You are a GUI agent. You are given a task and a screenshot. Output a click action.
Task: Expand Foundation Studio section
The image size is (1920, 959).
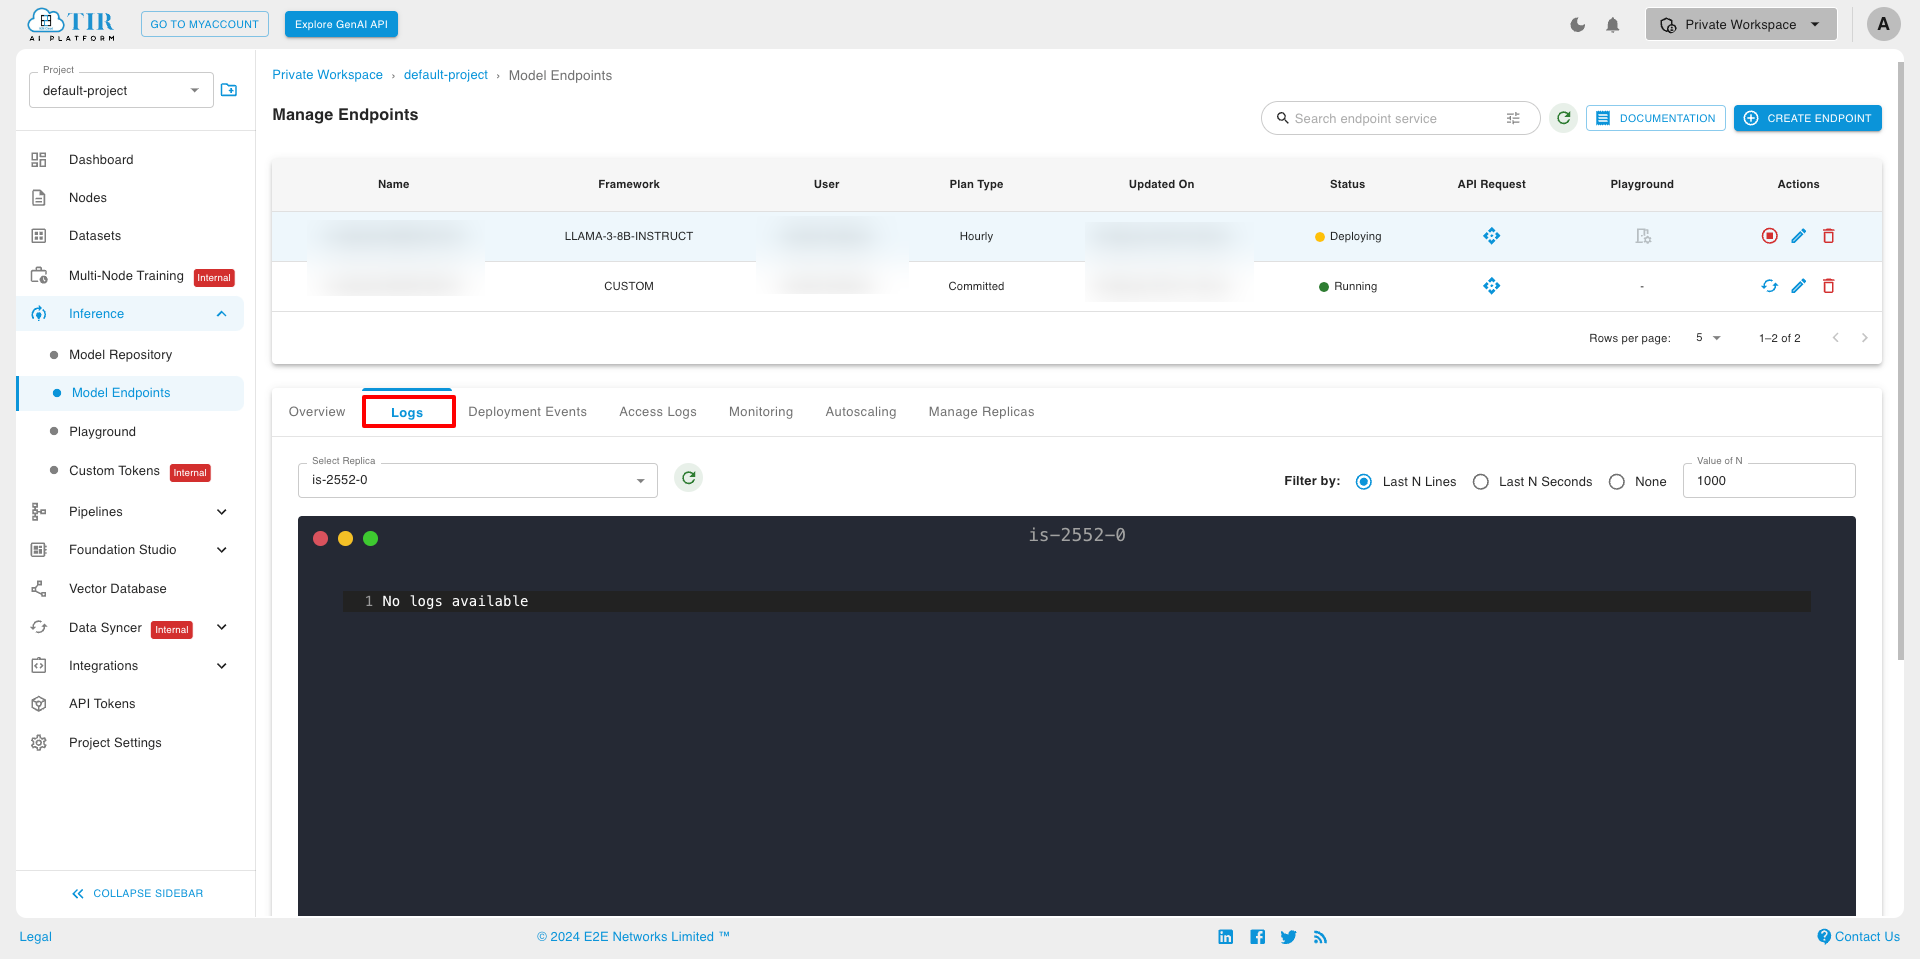pos(221,550)
